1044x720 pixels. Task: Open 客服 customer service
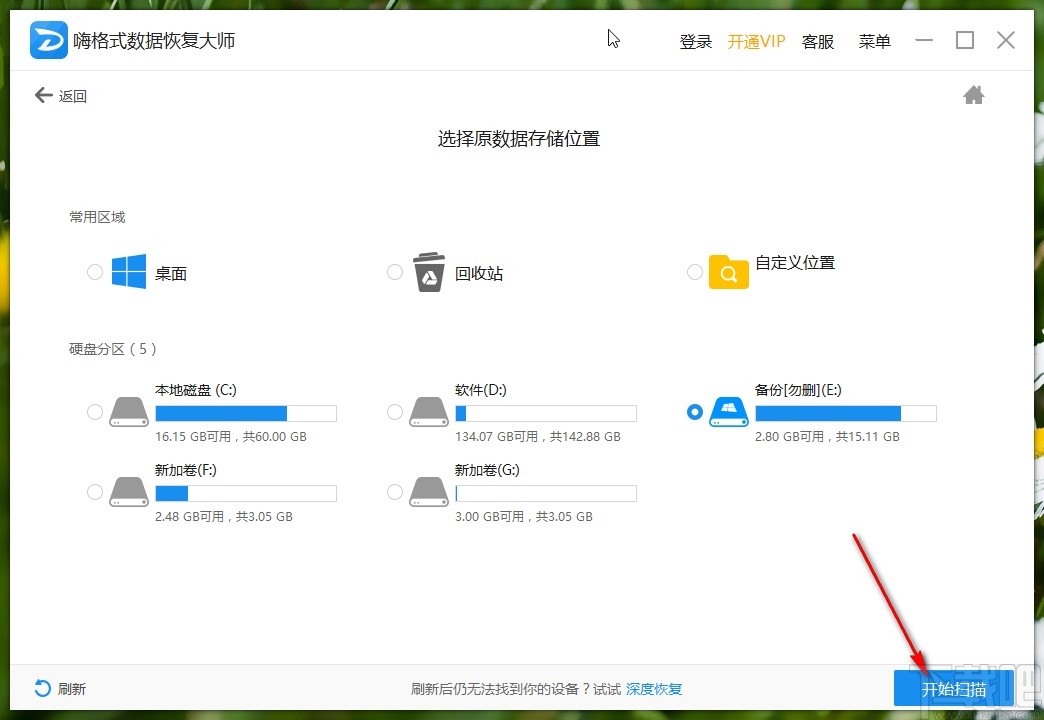click(x=818, y=41)
